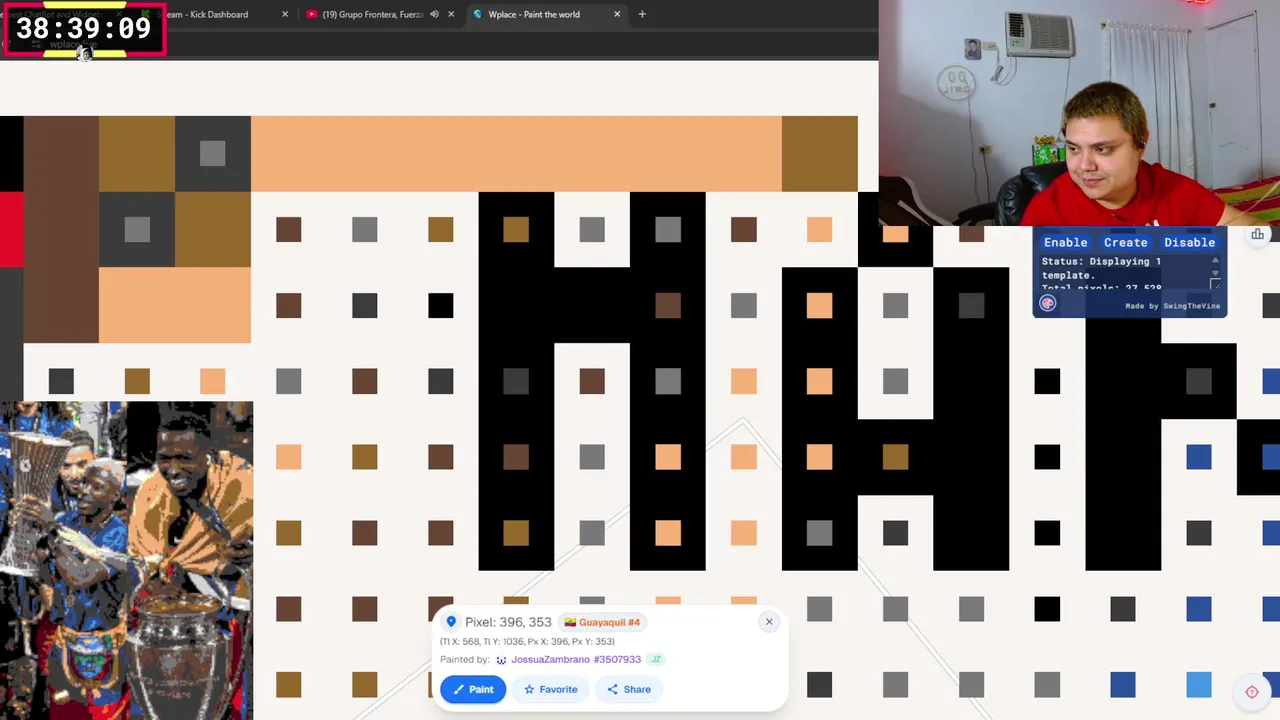Click the JZ alliance badge
Screen dimensions: 1280x720
(x=656, y=660)
